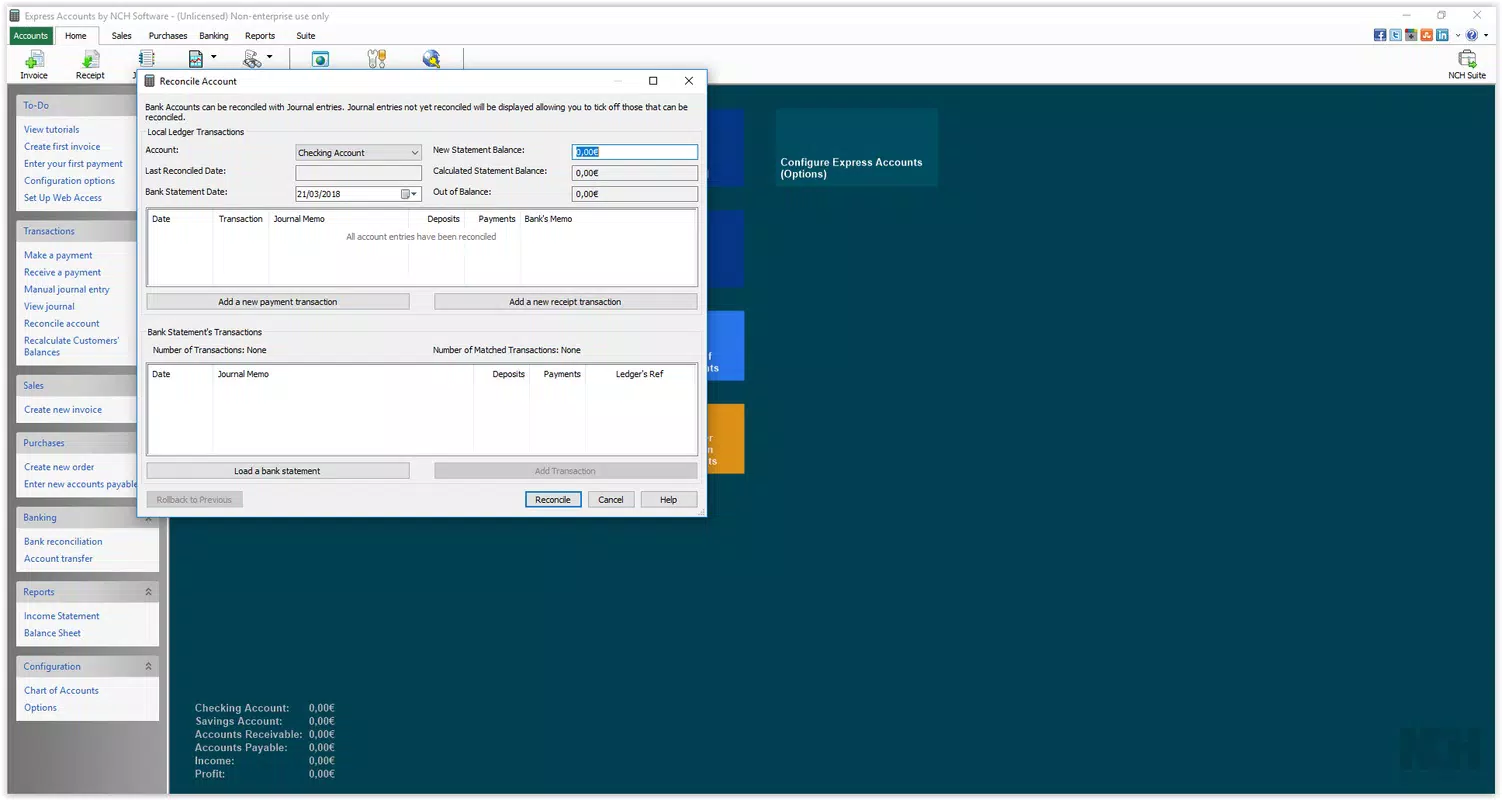Switch to the Reports tab in the menu bar
This screenshot has height=800, width=1502.
[260, 36]
